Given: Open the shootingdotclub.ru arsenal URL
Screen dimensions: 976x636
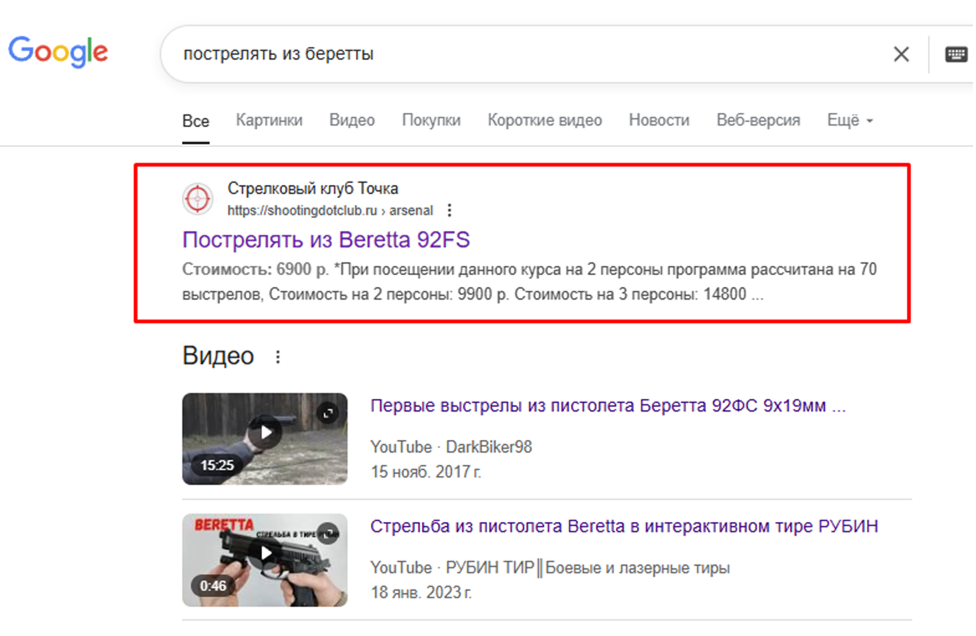Looking at the screenshot, I should tap(330, 210).
